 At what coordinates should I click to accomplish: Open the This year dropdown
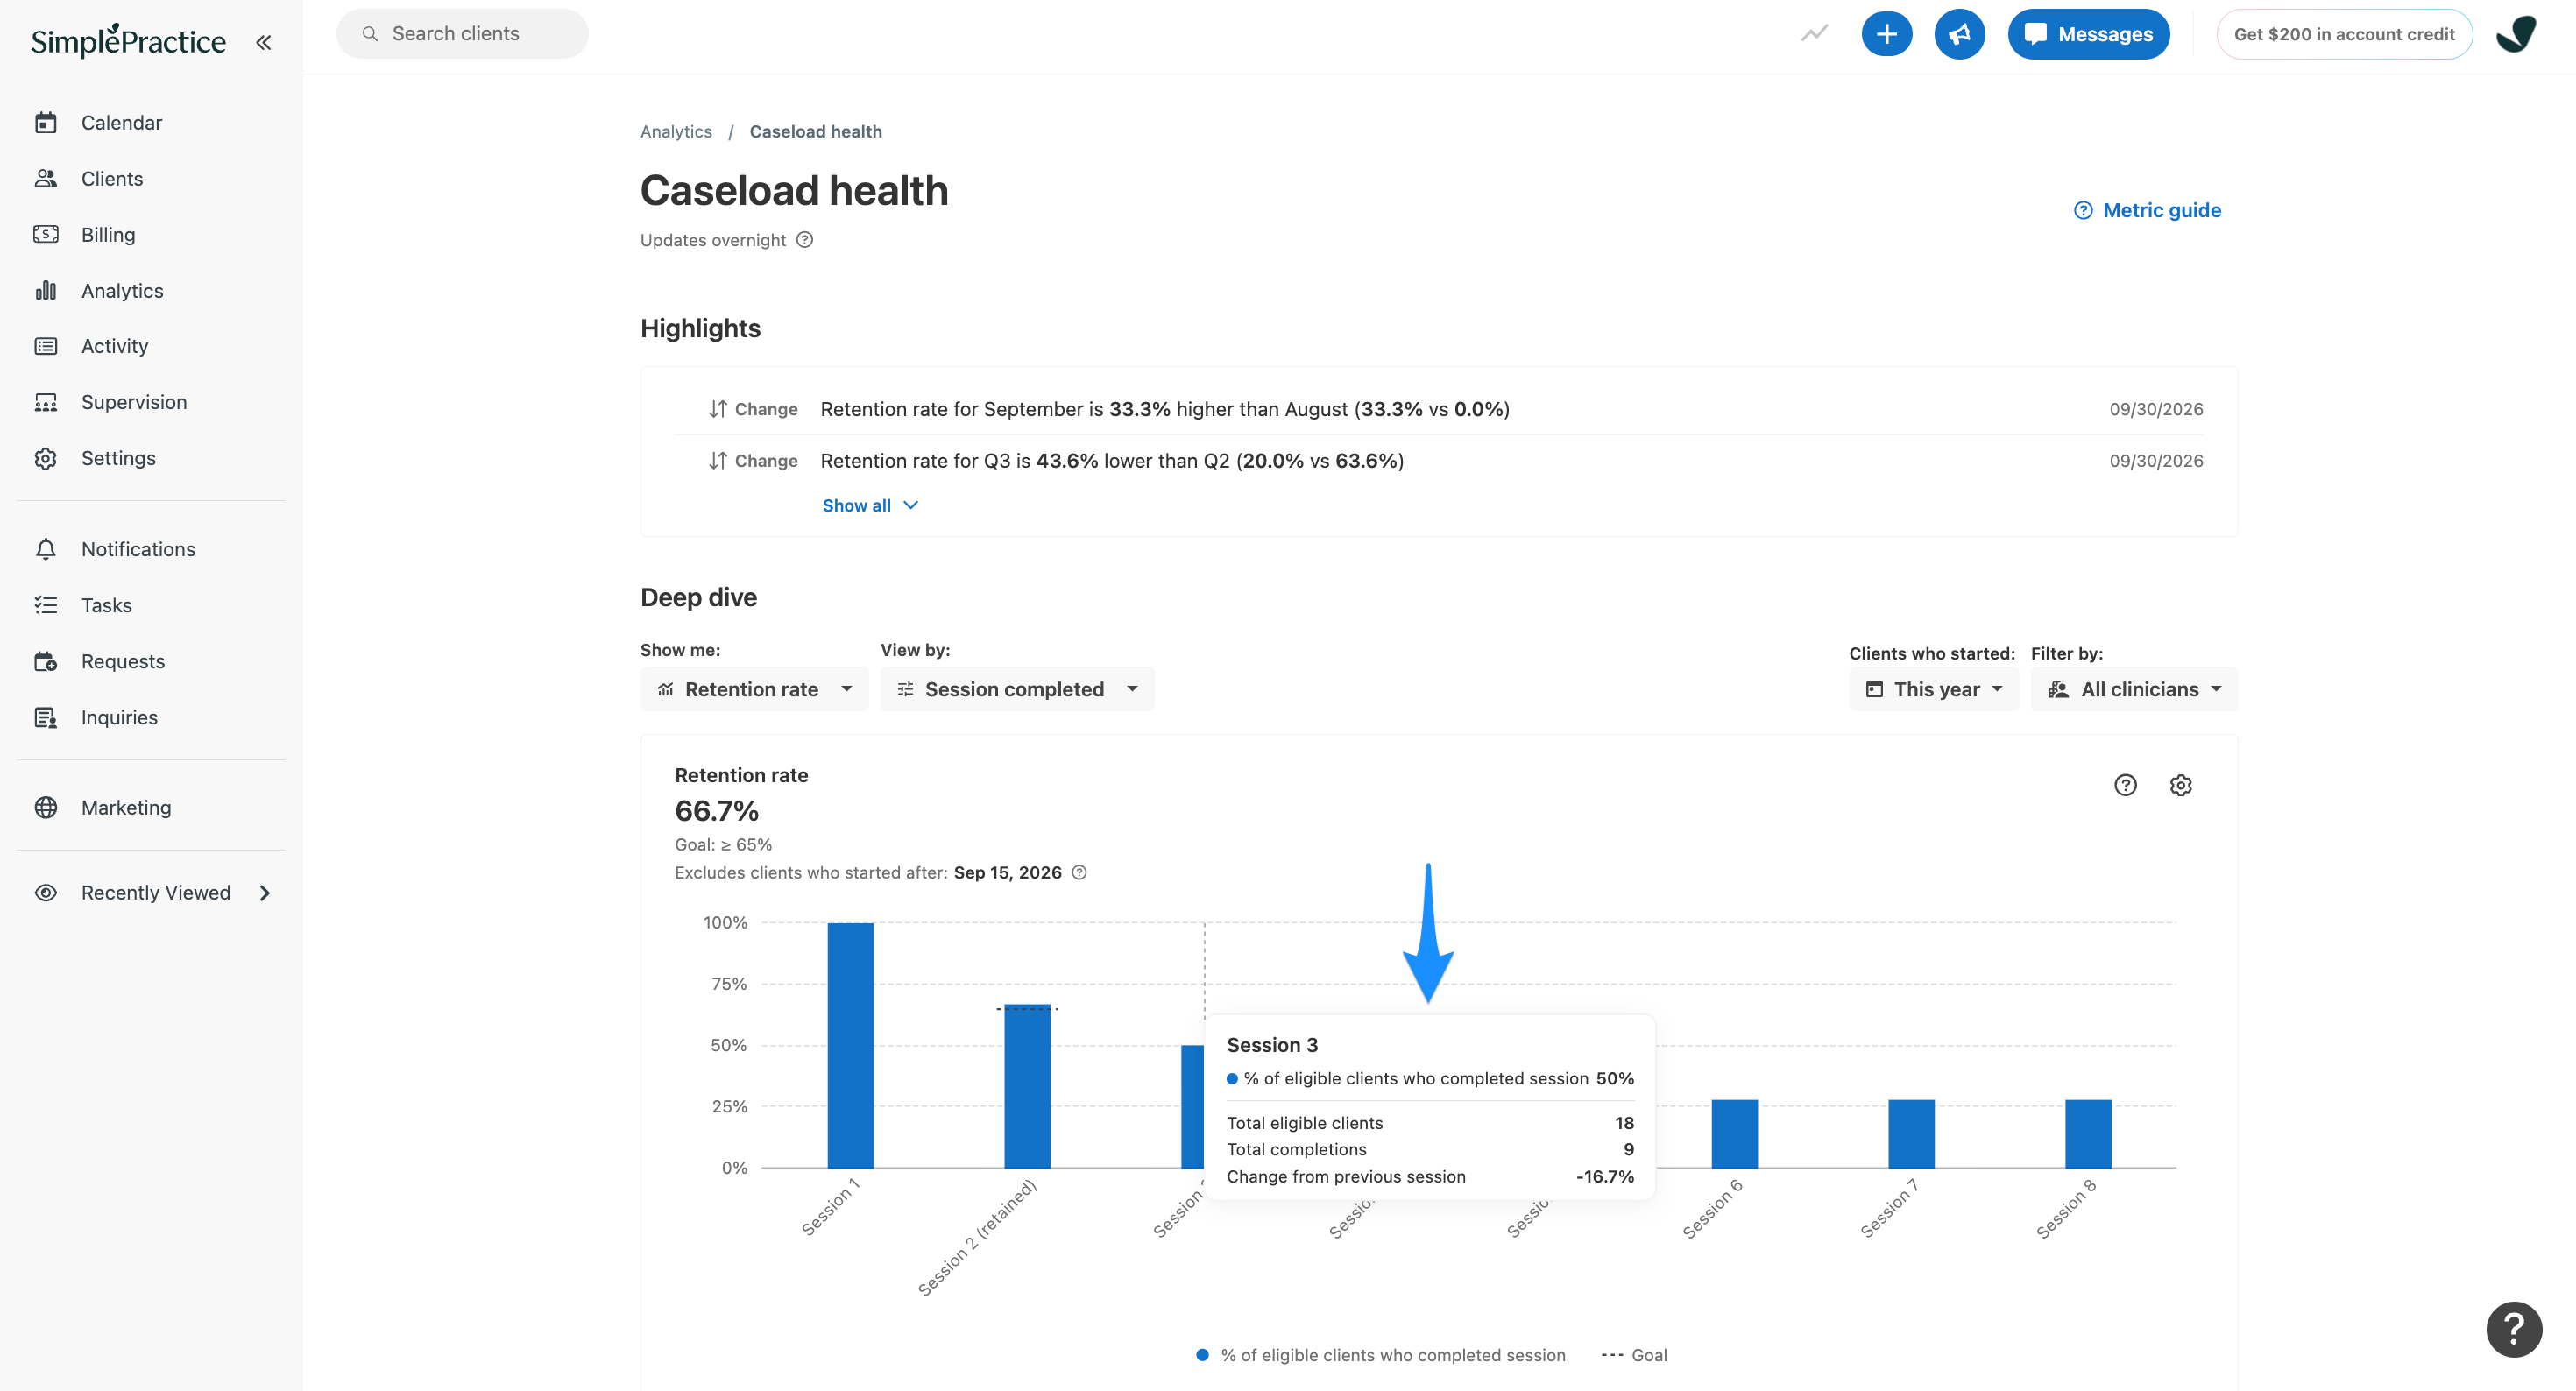(x=1933, y=689)
